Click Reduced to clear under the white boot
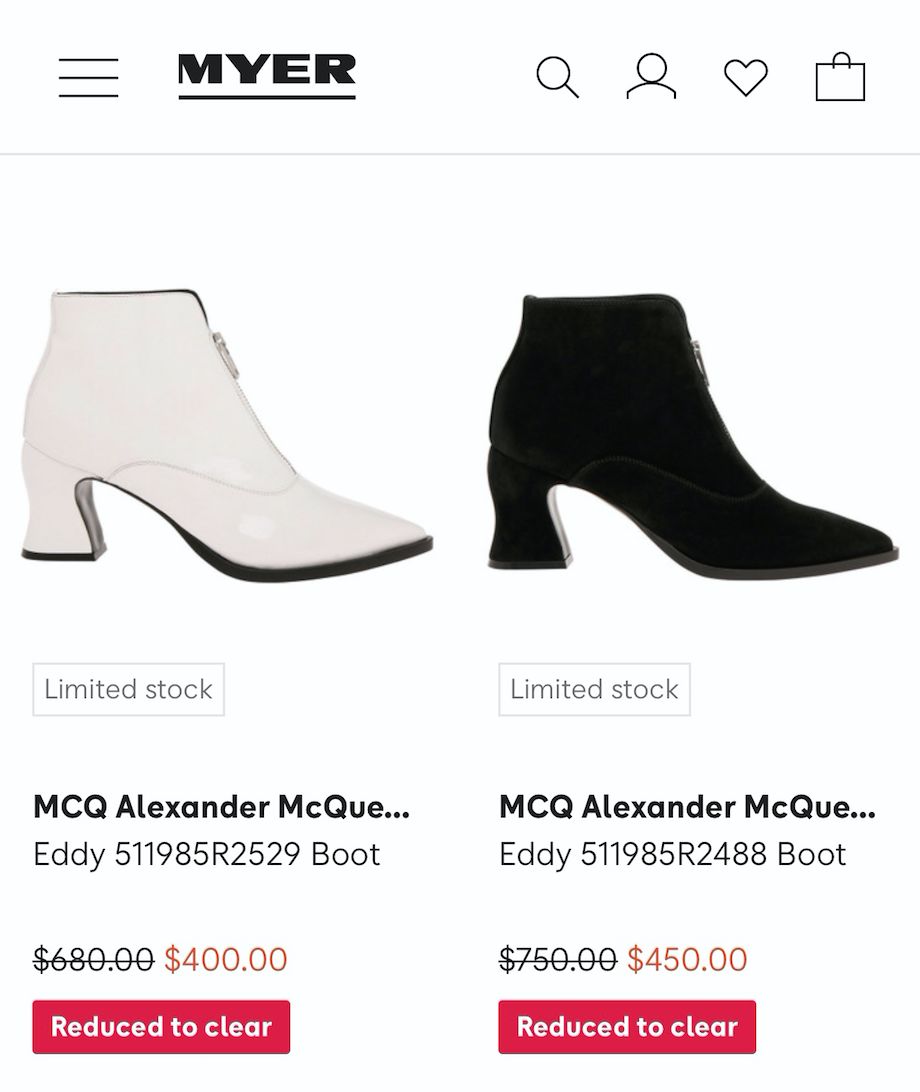 [x=161, y=1027]
